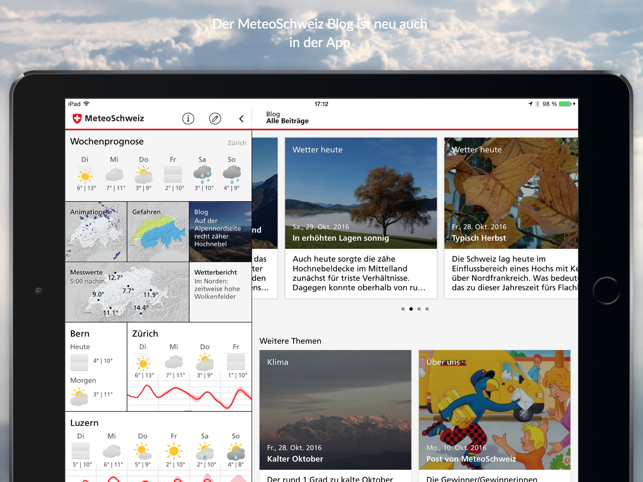
Task: Tap Luzern Tuesday fog icon
Action: point(81,451)
